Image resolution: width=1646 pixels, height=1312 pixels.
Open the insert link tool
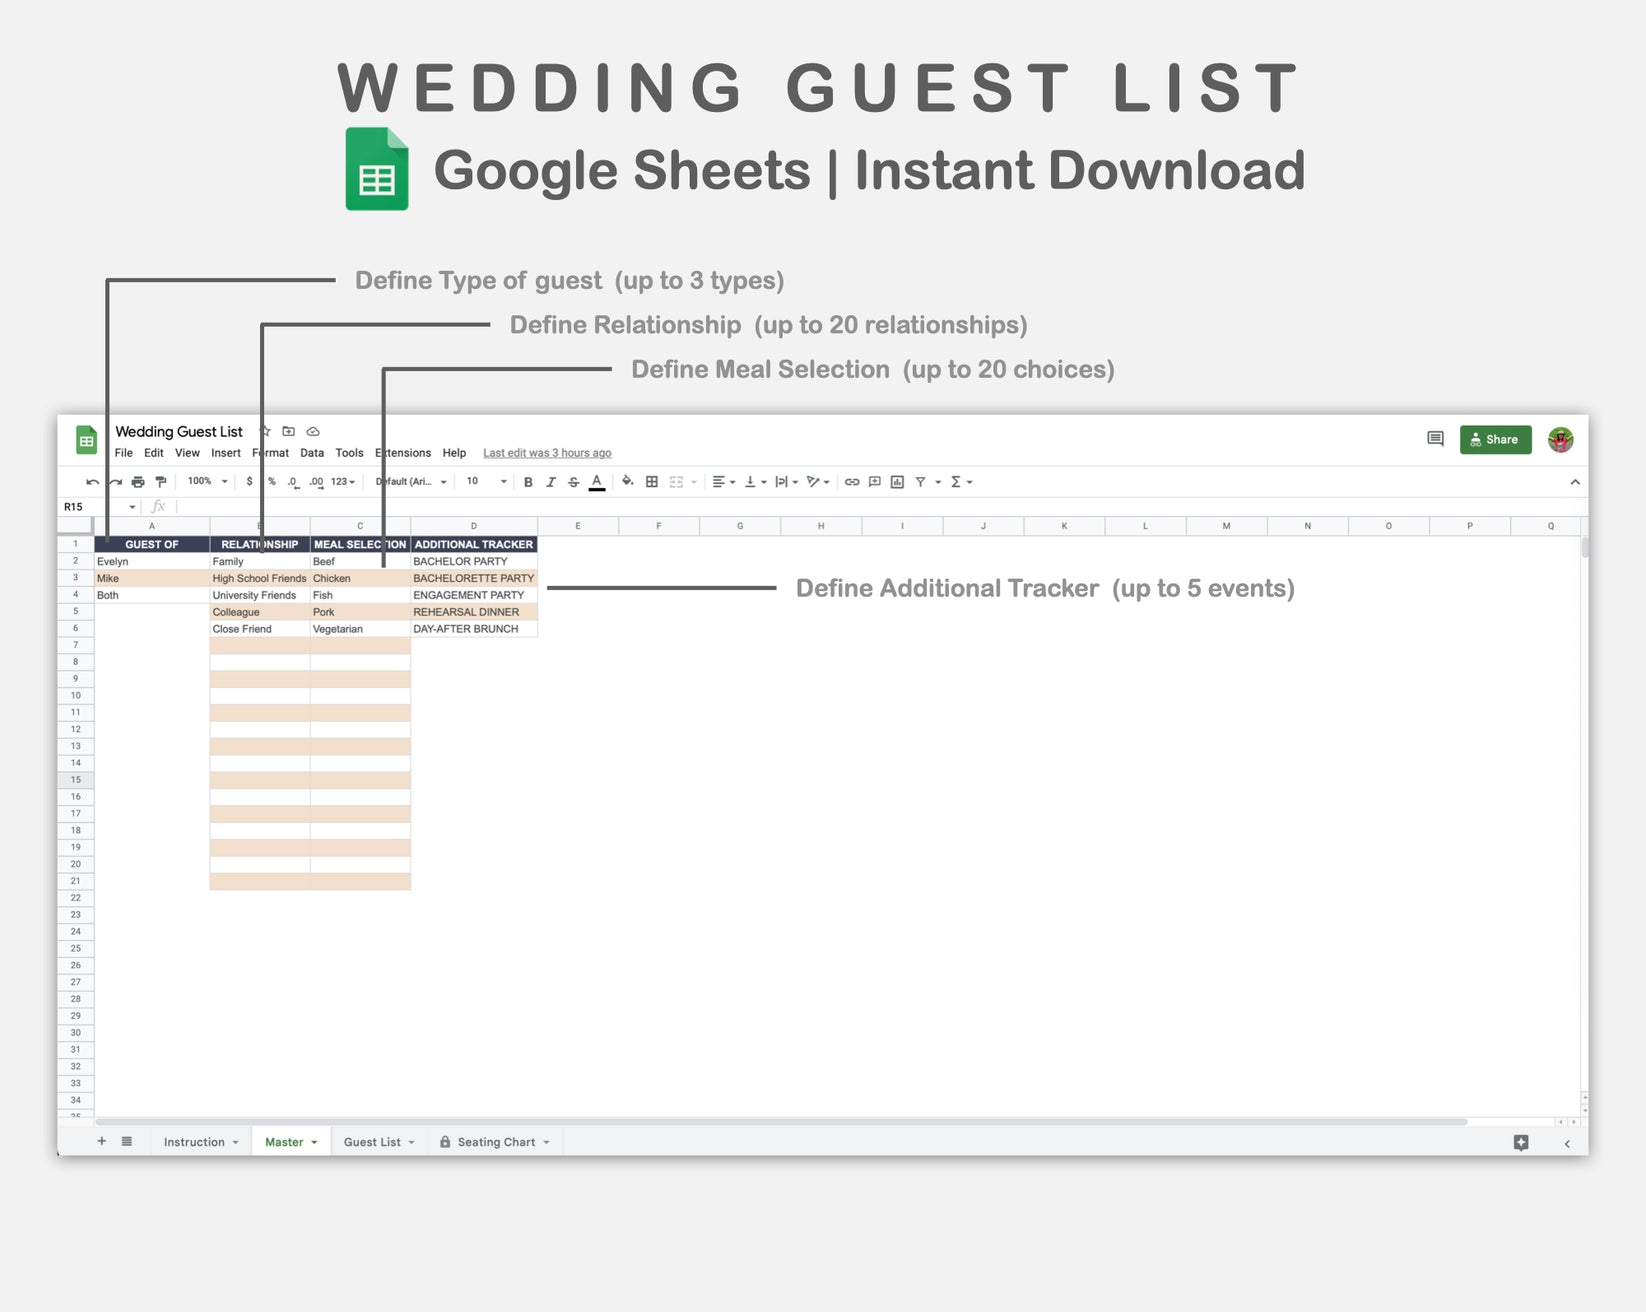(x=853, y=482)
